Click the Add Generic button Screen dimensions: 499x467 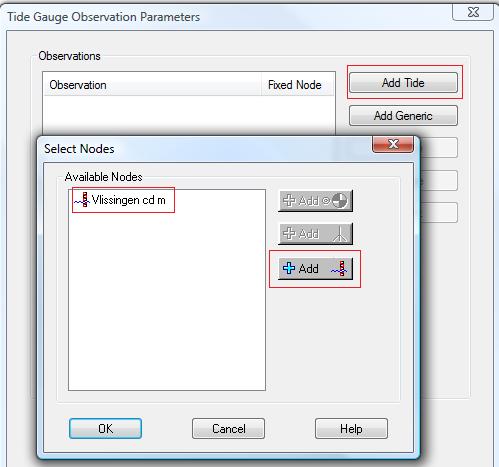tap(403, 116)
